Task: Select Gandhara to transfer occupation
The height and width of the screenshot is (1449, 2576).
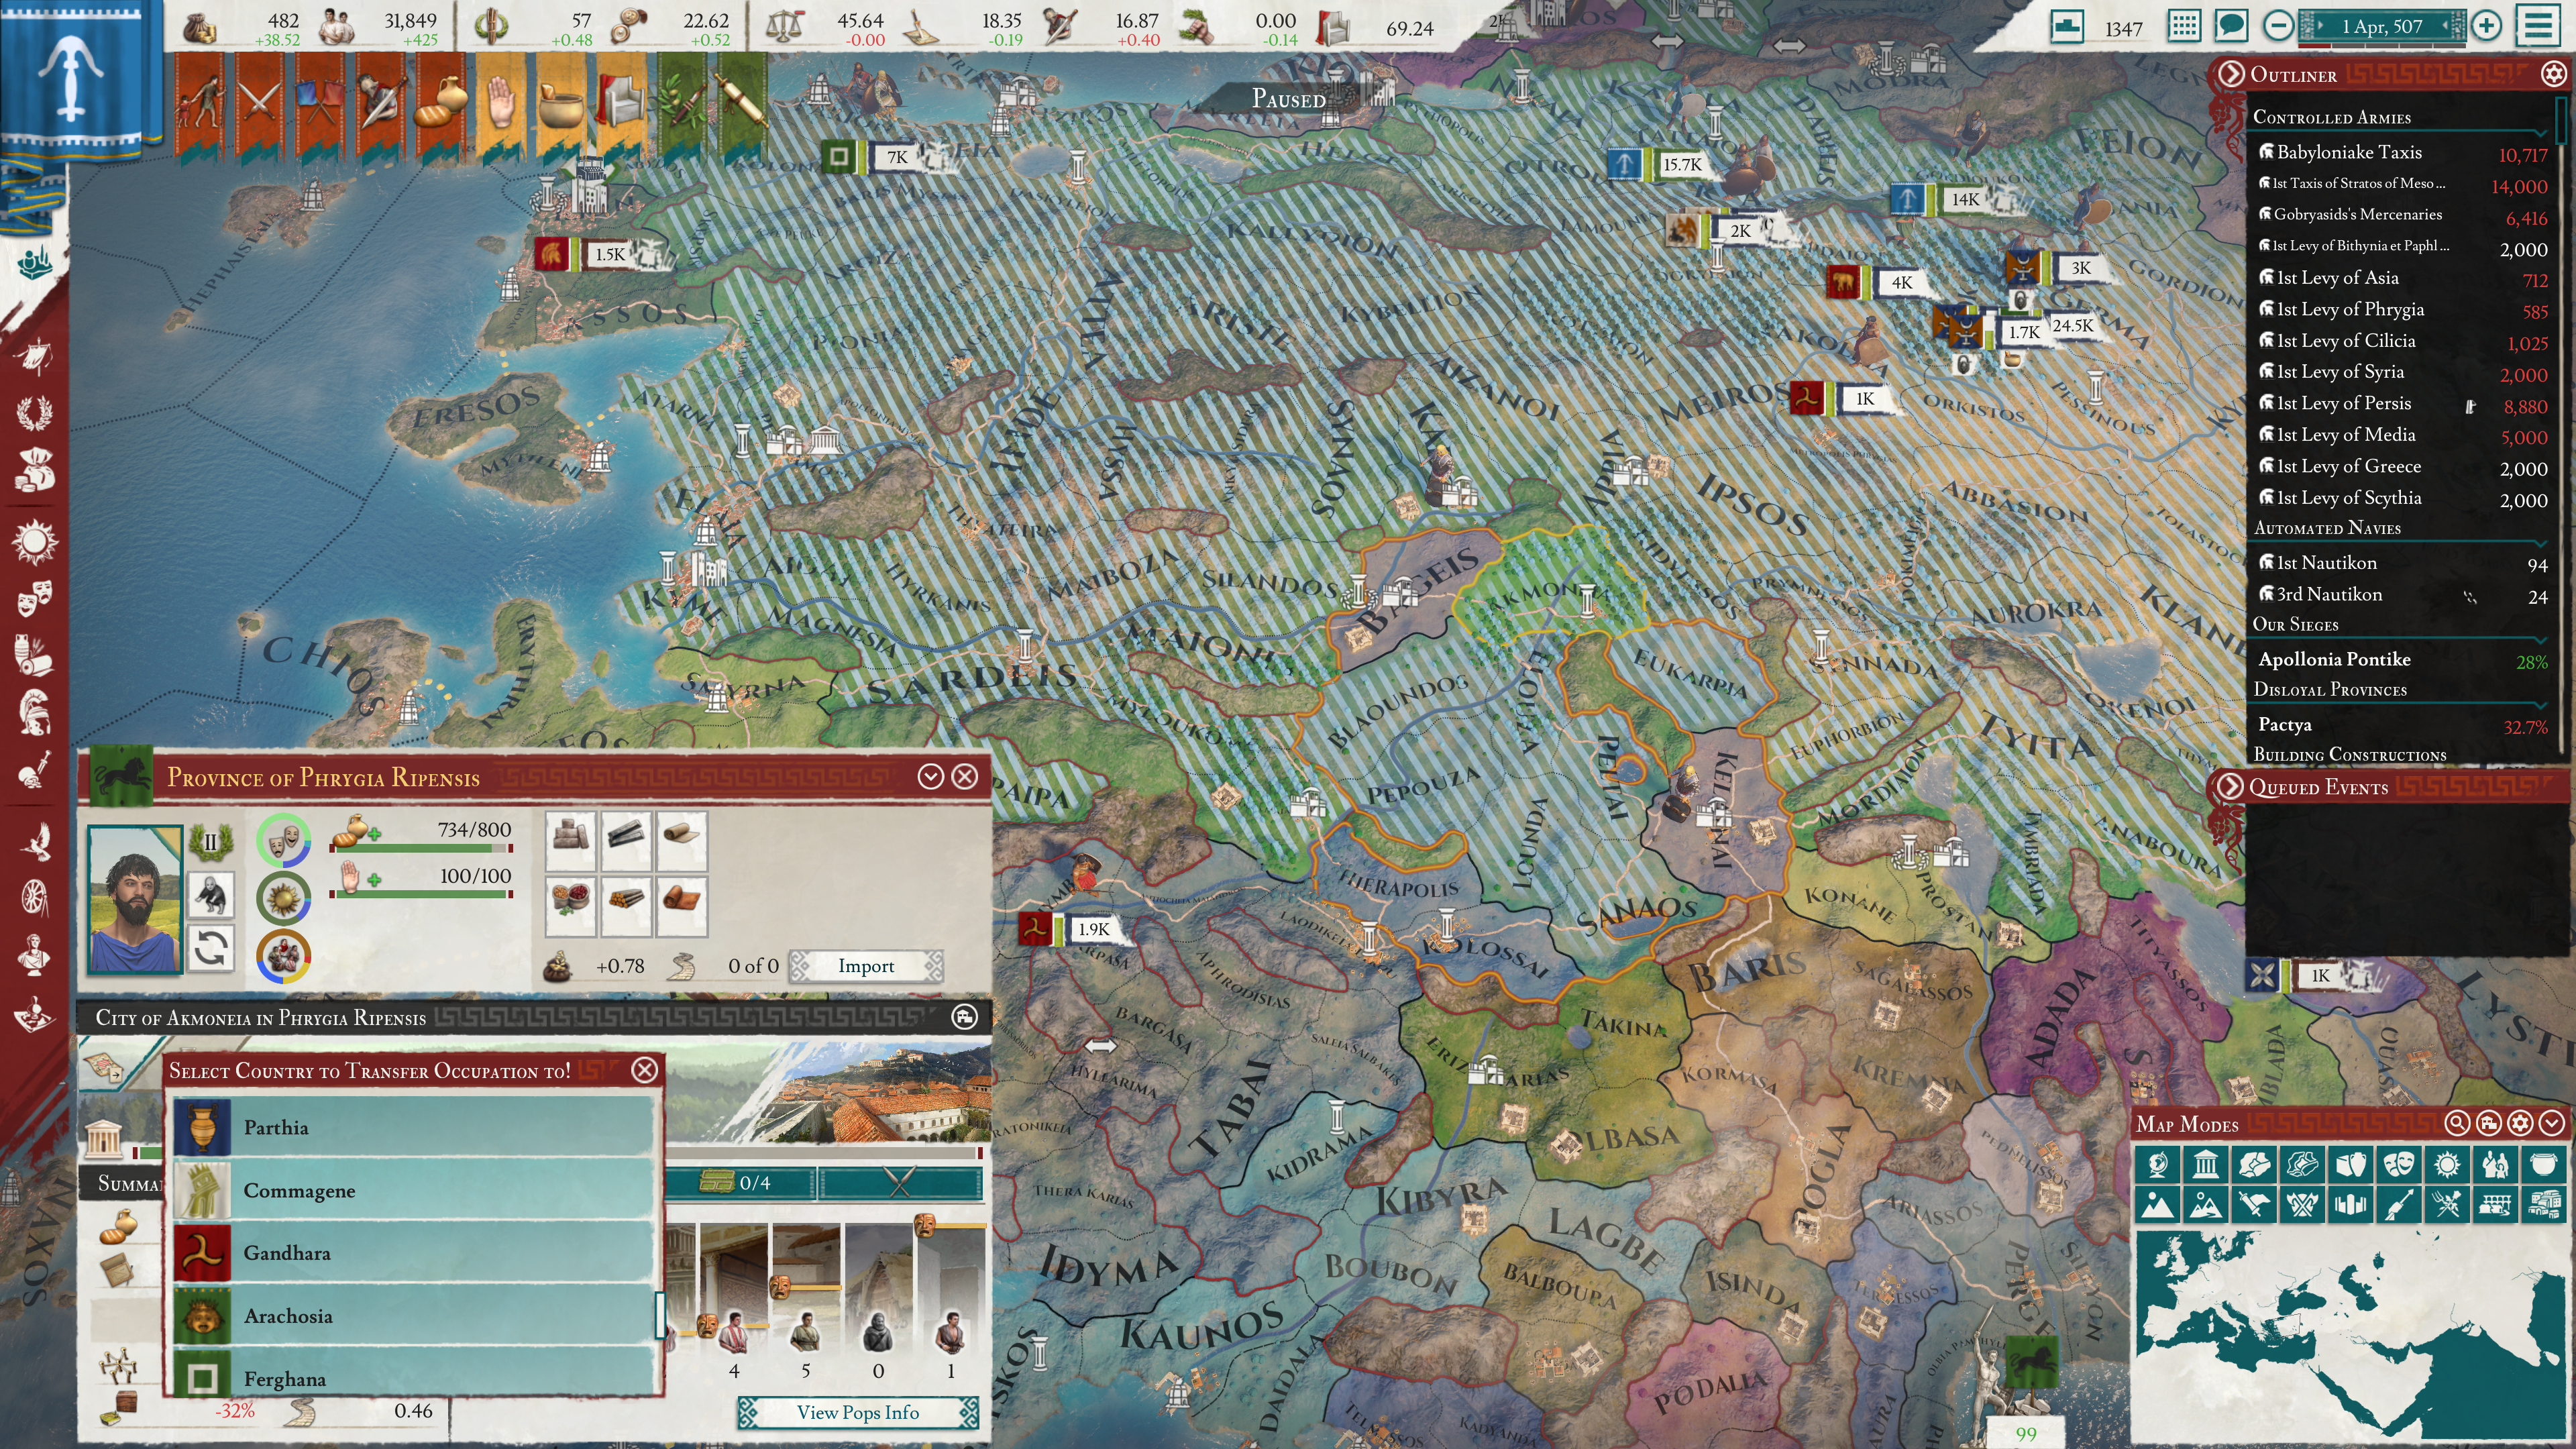Action: (x=414, y=1253)
